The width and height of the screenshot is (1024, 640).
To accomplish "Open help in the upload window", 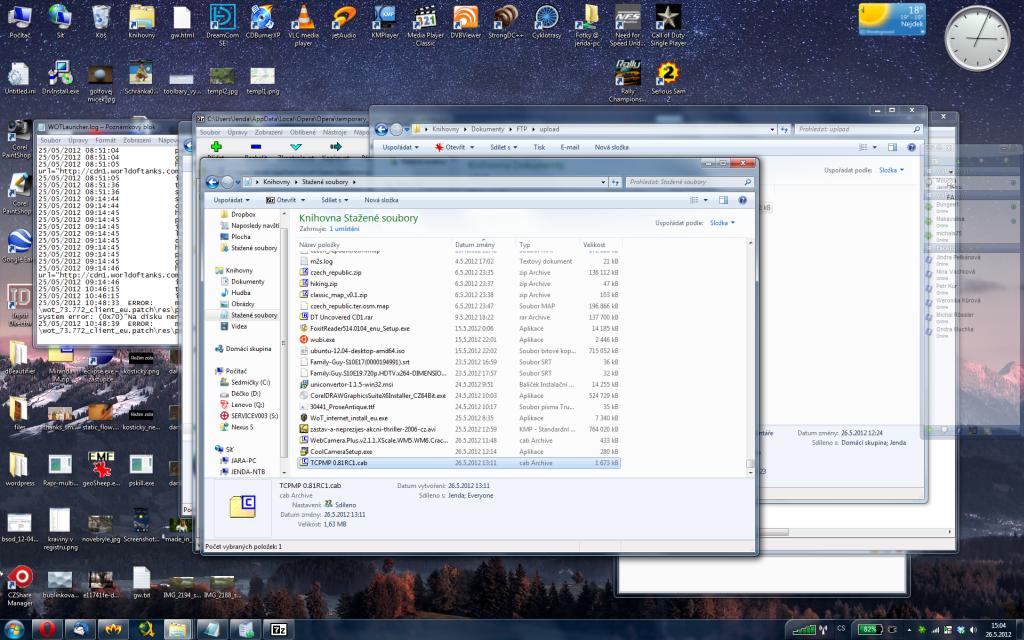I will [x=911, y=148].
